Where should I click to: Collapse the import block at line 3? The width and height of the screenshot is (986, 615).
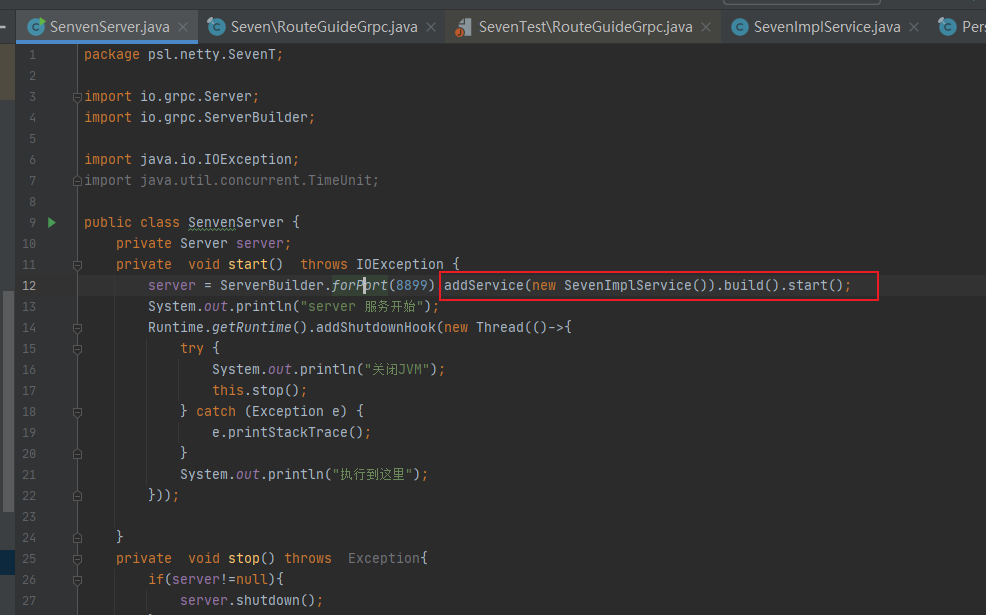(77, 97)
